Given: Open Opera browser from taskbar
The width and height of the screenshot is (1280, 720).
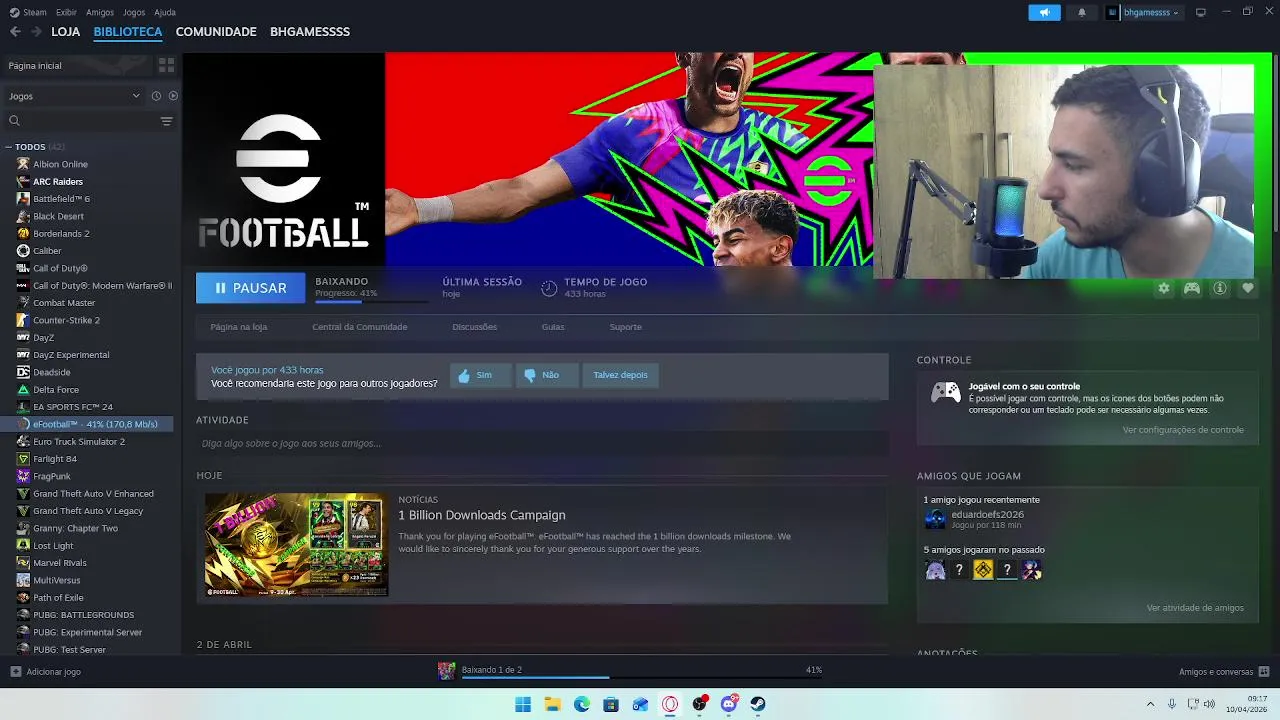Looking at the screenshot, I should [x=670, y=704].
